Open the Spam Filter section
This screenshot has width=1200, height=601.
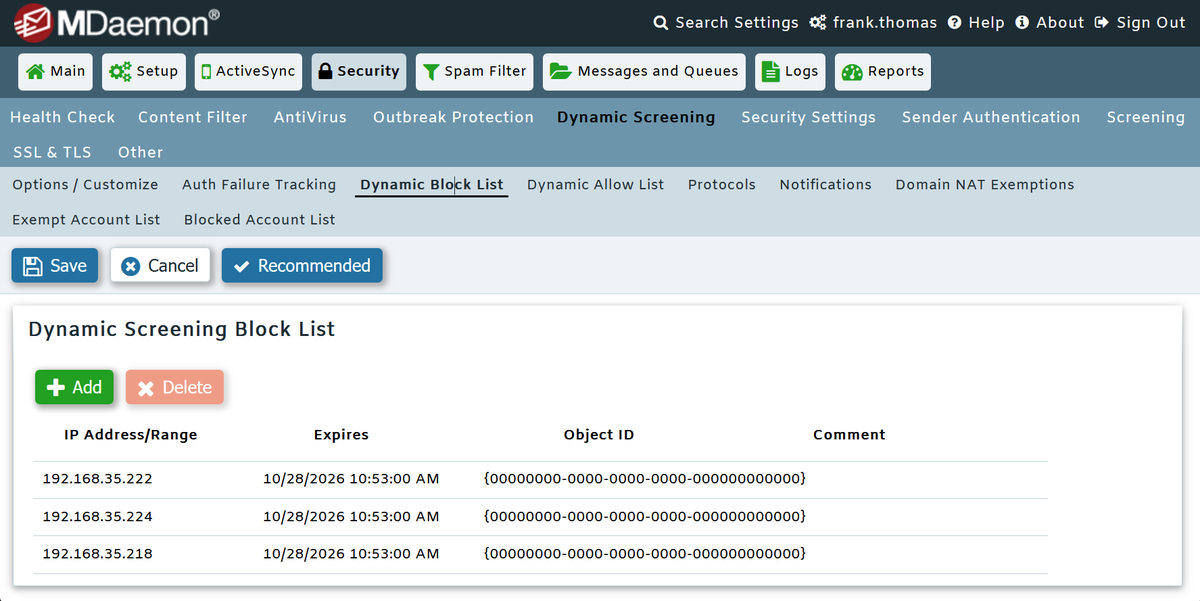point(474,72)
